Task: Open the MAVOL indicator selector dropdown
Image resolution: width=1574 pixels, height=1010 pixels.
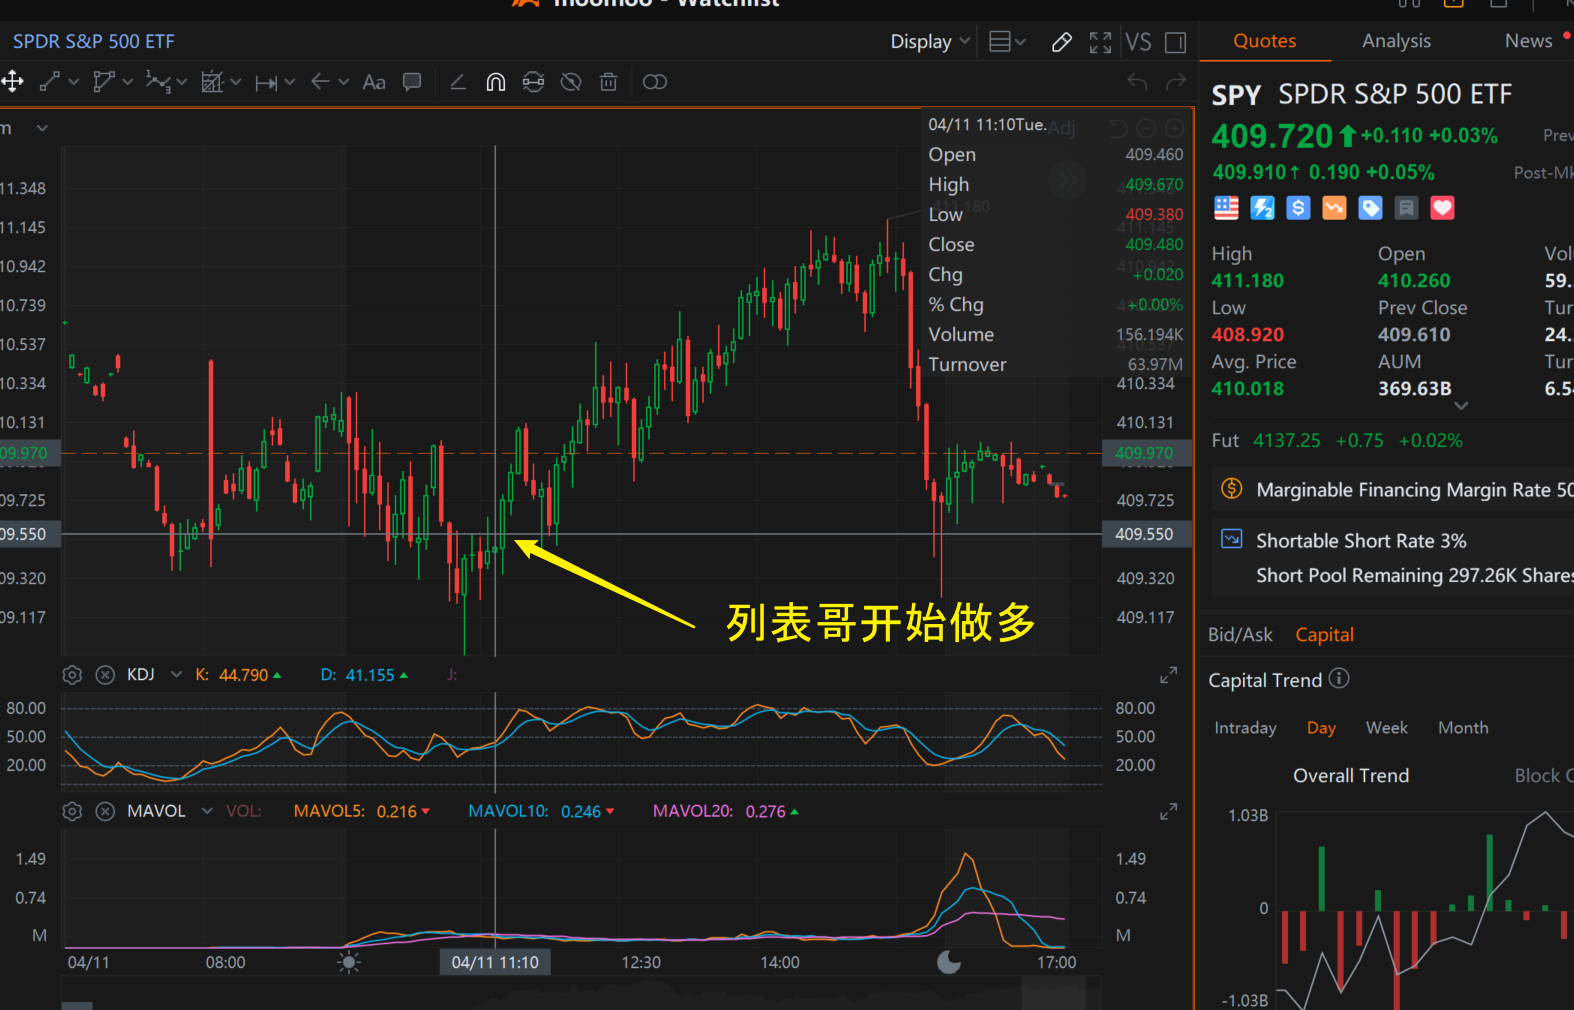Action: pos(207,811)
